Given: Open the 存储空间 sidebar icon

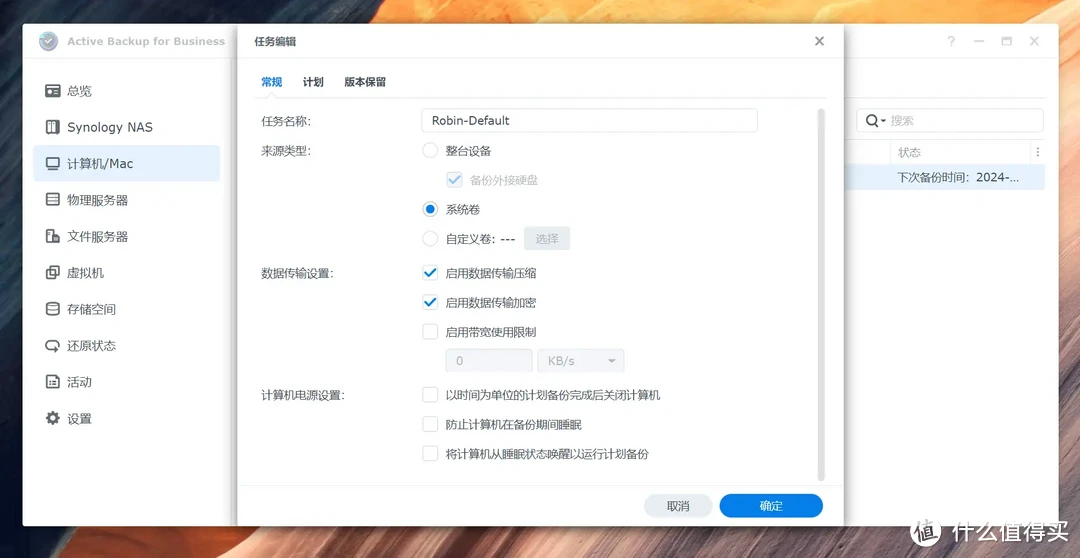Looking at the screenshot, I should tap(52, 309).
